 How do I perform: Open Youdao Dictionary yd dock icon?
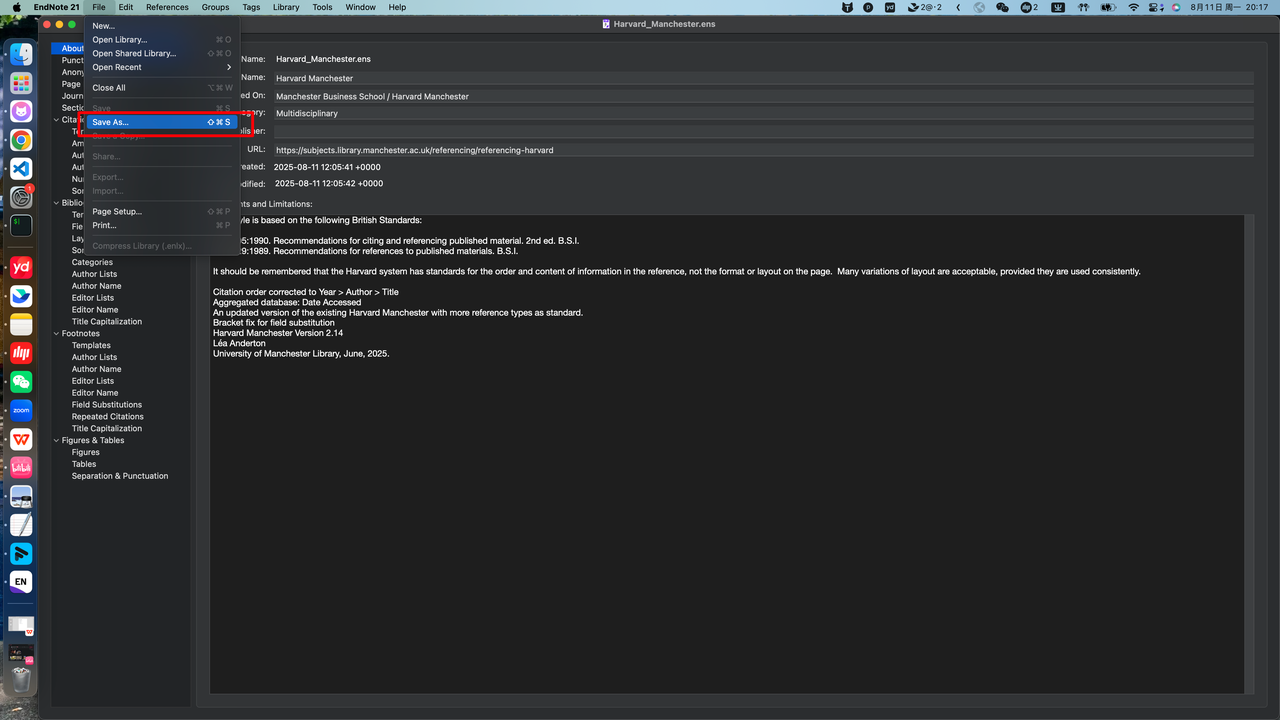pyautogui.click(x=21, y=267)
